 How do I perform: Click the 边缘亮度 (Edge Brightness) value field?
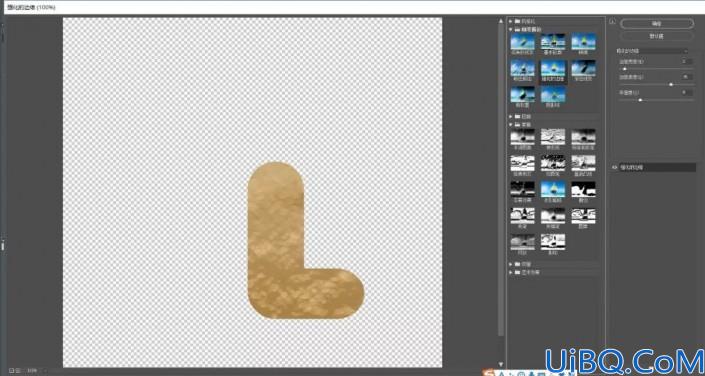click(x=687, y=77)
